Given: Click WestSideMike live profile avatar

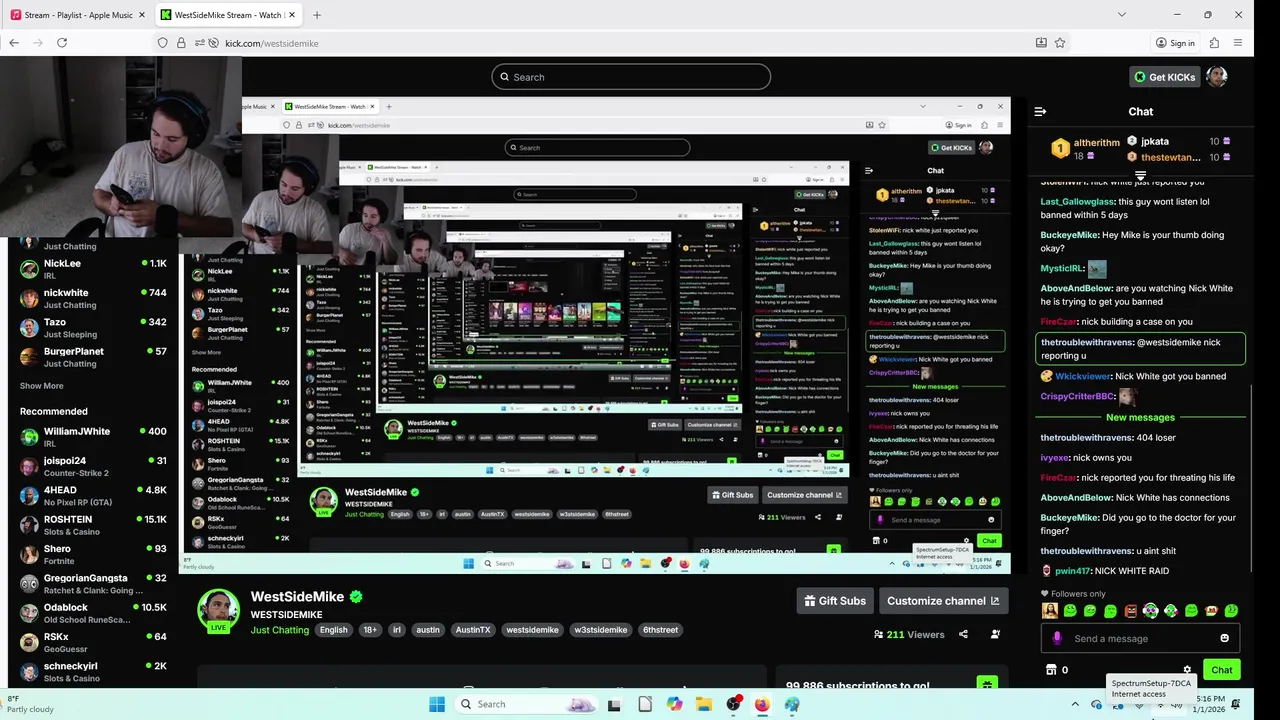Looking at the screenshot, I should [218, 610].
